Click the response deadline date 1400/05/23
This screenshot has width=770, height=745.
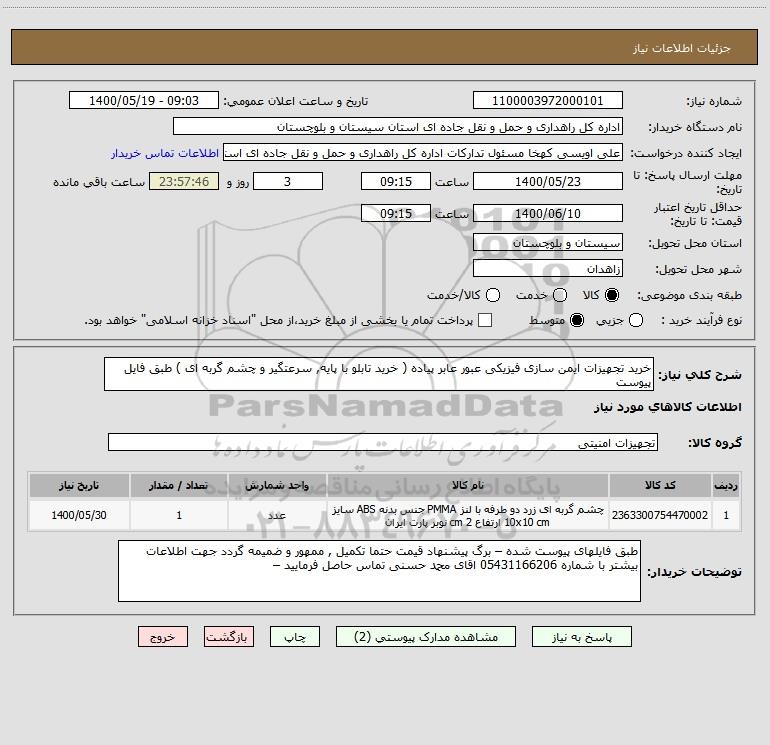click(x=548, y=181)
